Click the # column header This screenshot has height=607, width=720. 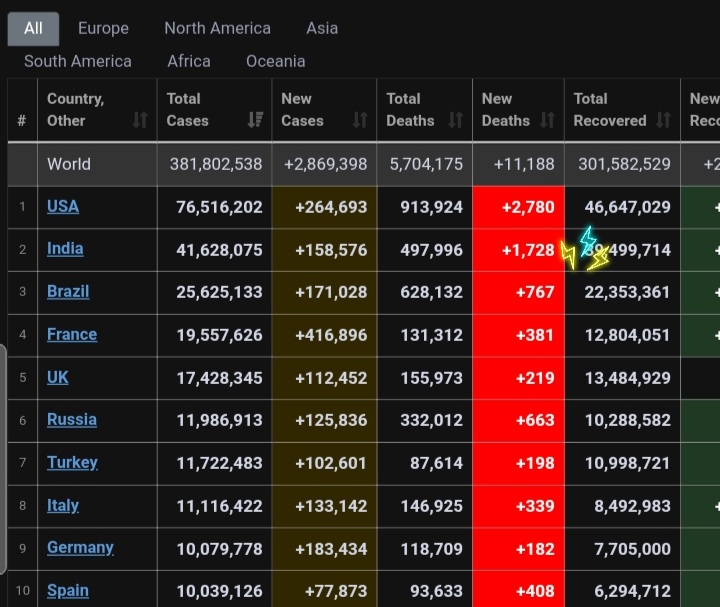[22, 120]
